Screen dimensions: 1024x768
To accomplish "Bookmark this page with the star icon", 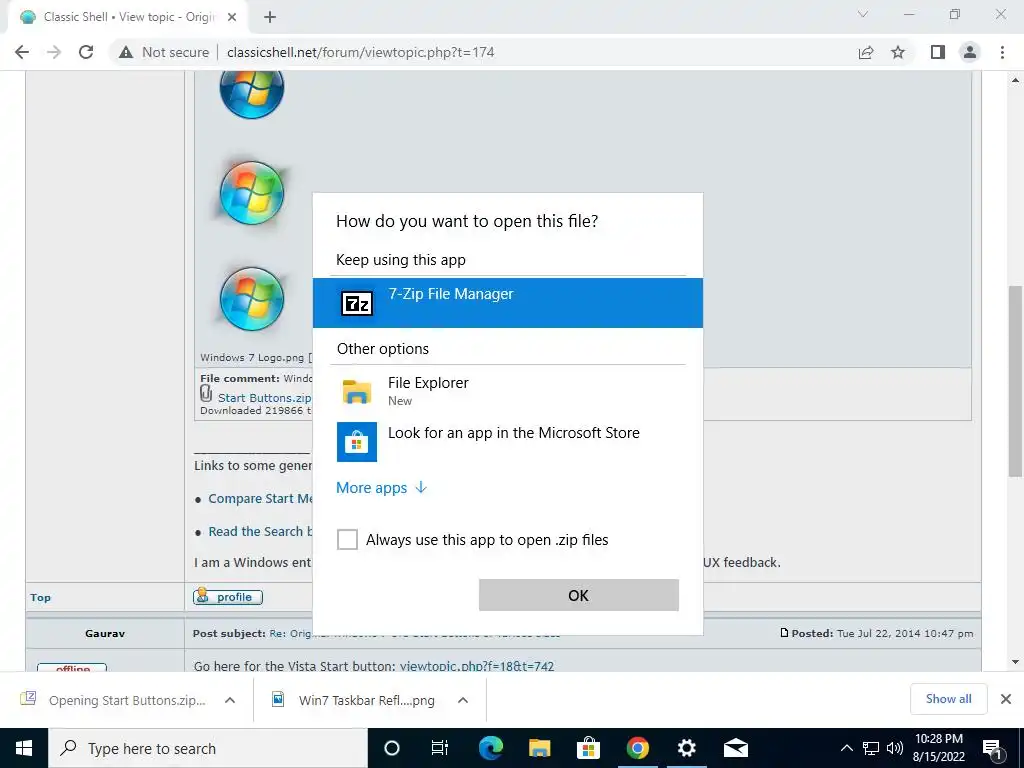I will 899,52.
